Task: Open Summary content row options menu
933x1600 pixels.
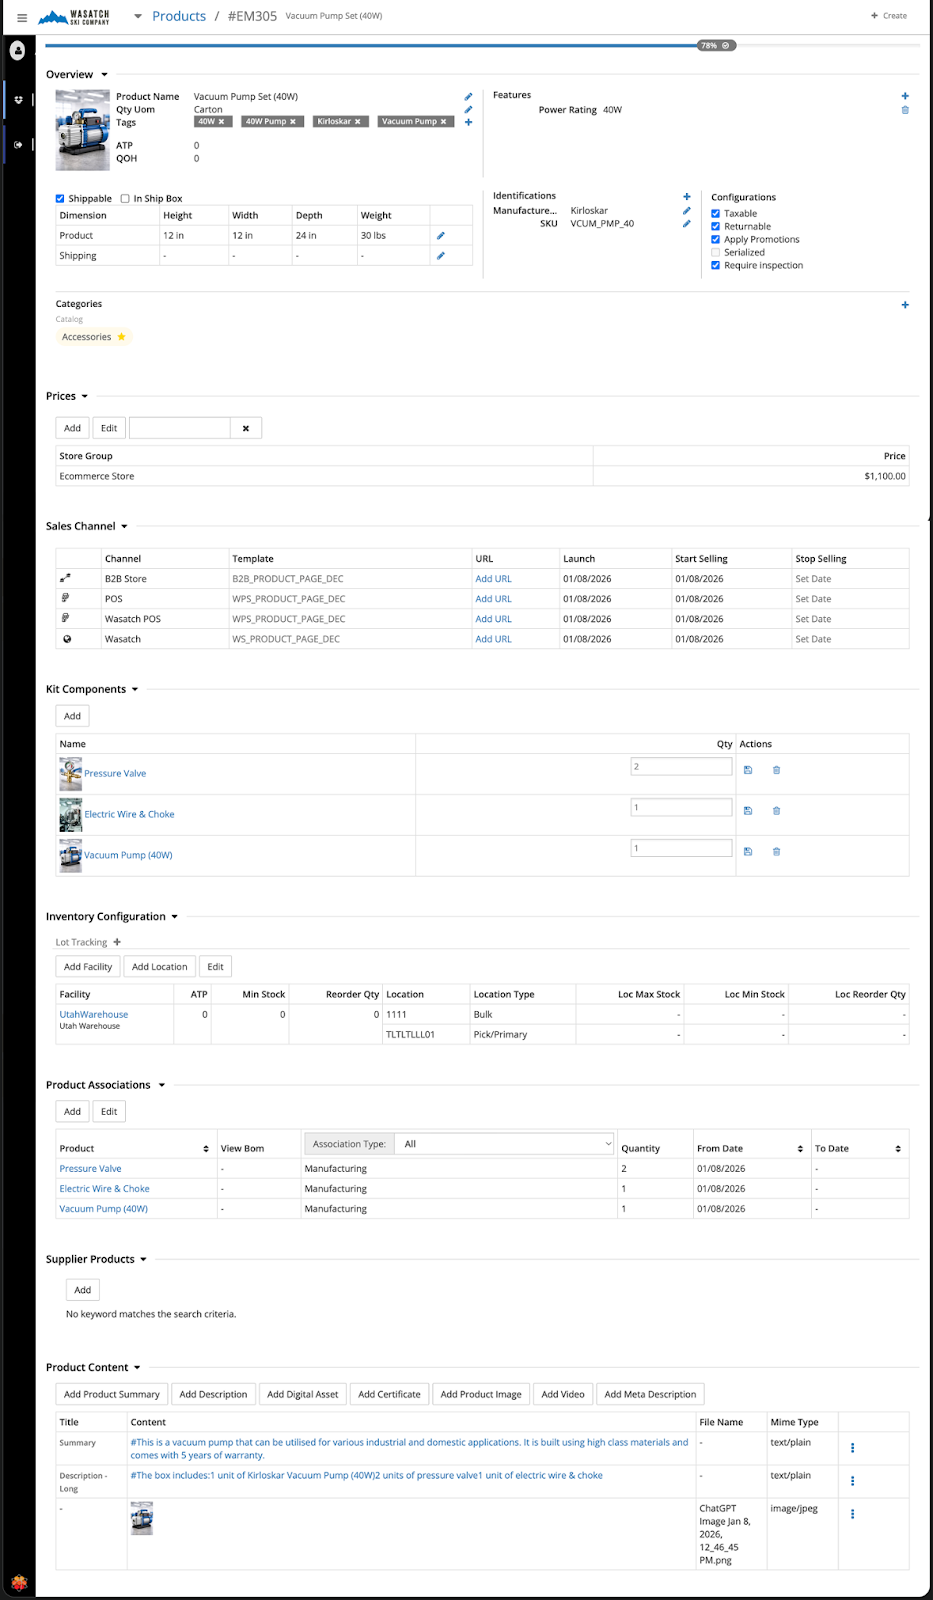Action: [852, 1448]
